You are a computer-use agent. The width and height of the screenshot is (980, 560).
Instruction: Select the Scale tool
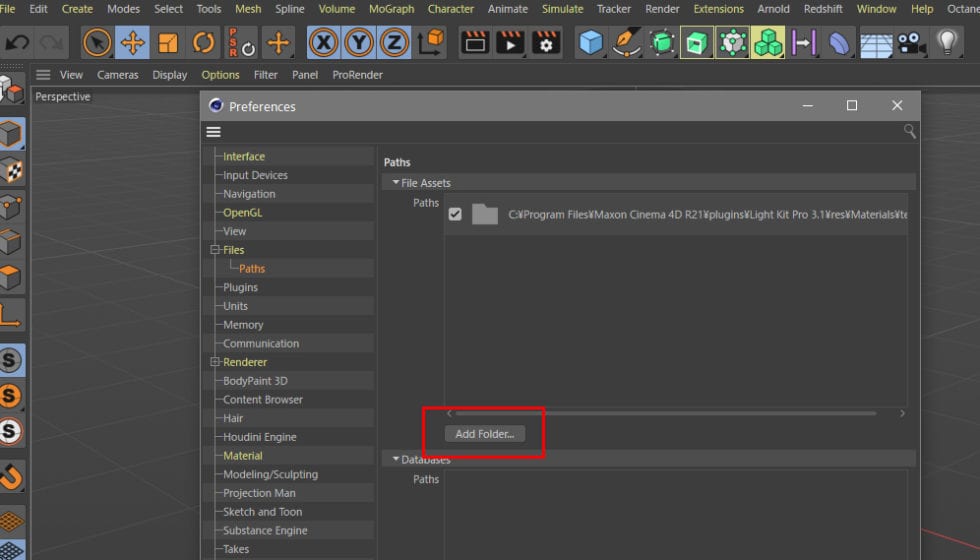pos(168,43)
